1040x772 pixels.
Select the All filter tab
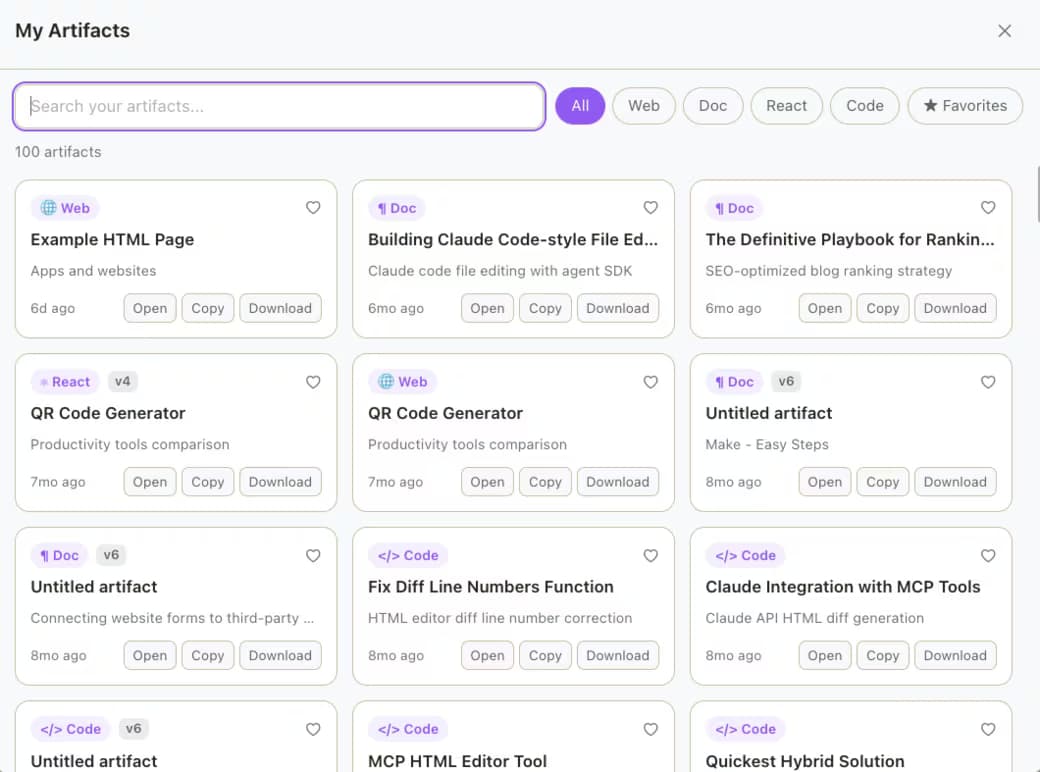point(580,106)
